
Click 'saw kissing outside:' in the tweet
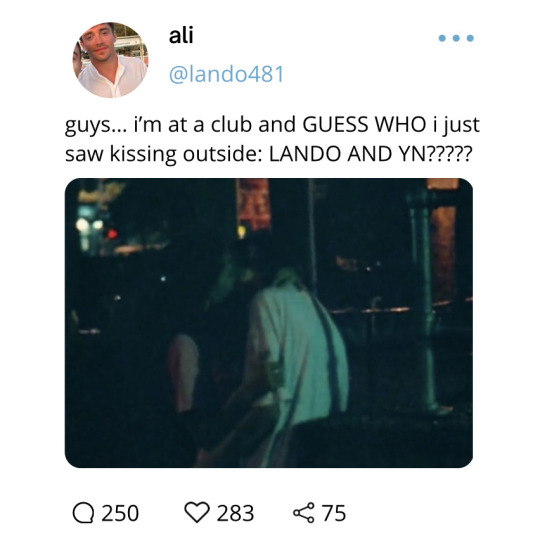coord(164,155)
